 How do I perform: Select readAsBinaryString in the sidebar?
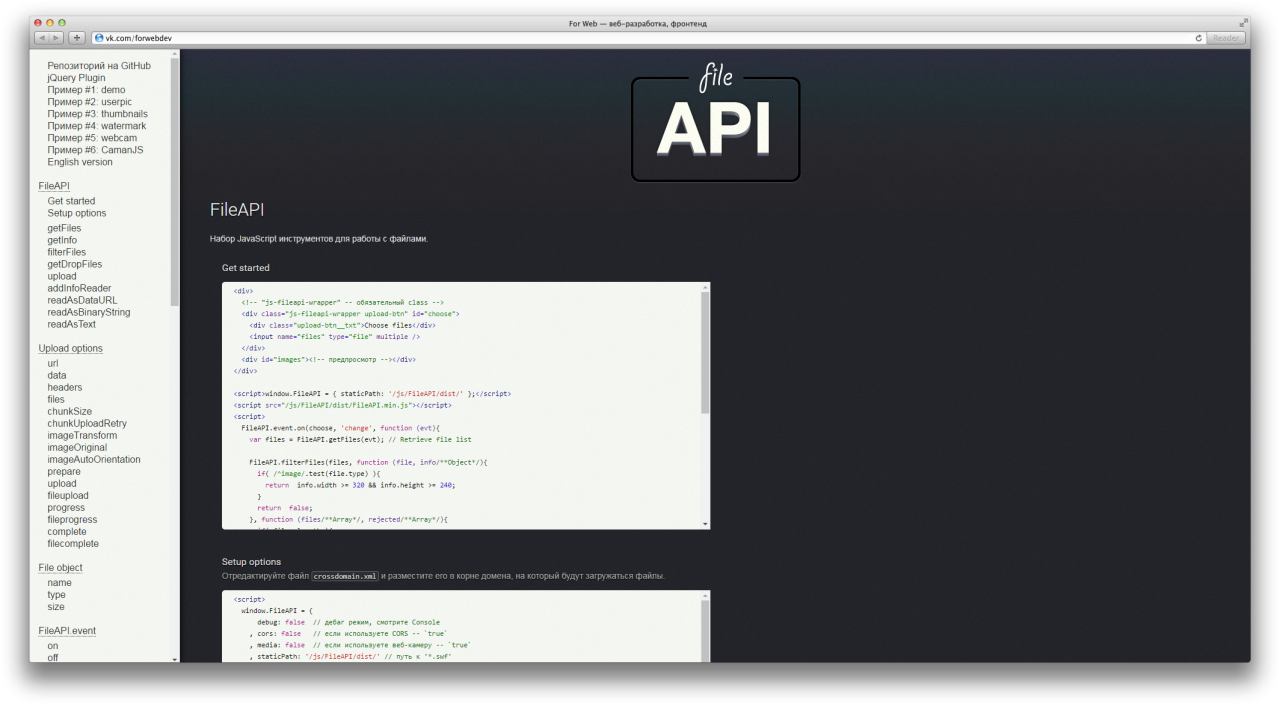click(88, 312)
